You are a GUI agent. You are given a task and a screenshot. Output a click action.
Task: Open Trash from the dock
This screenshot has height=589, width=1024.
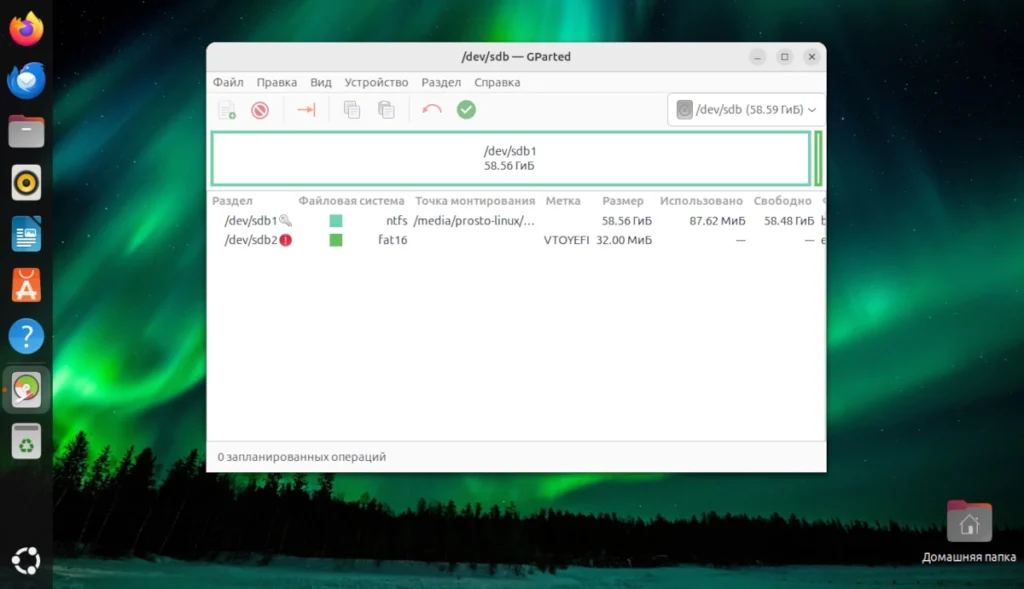(26, 441)
